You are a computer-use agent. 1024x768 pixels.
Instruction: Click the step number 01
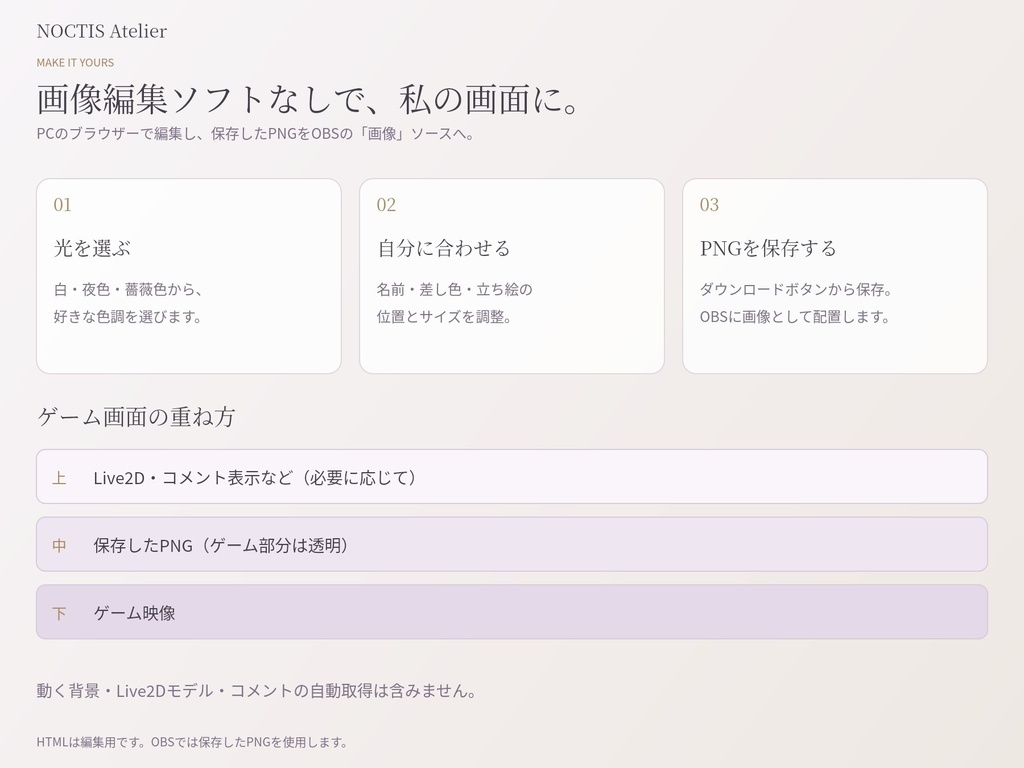pyautogui.click(x=62, y=205)
